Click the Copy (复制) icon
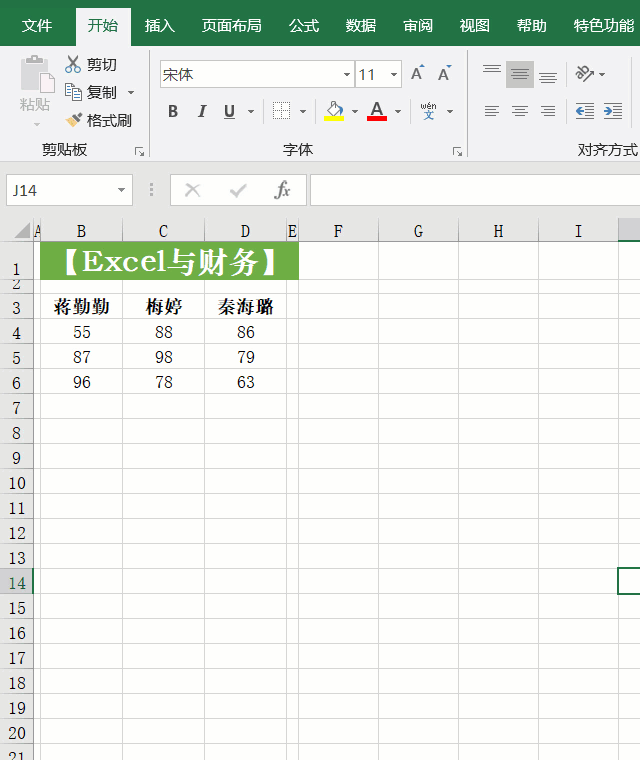 [73, 92]
